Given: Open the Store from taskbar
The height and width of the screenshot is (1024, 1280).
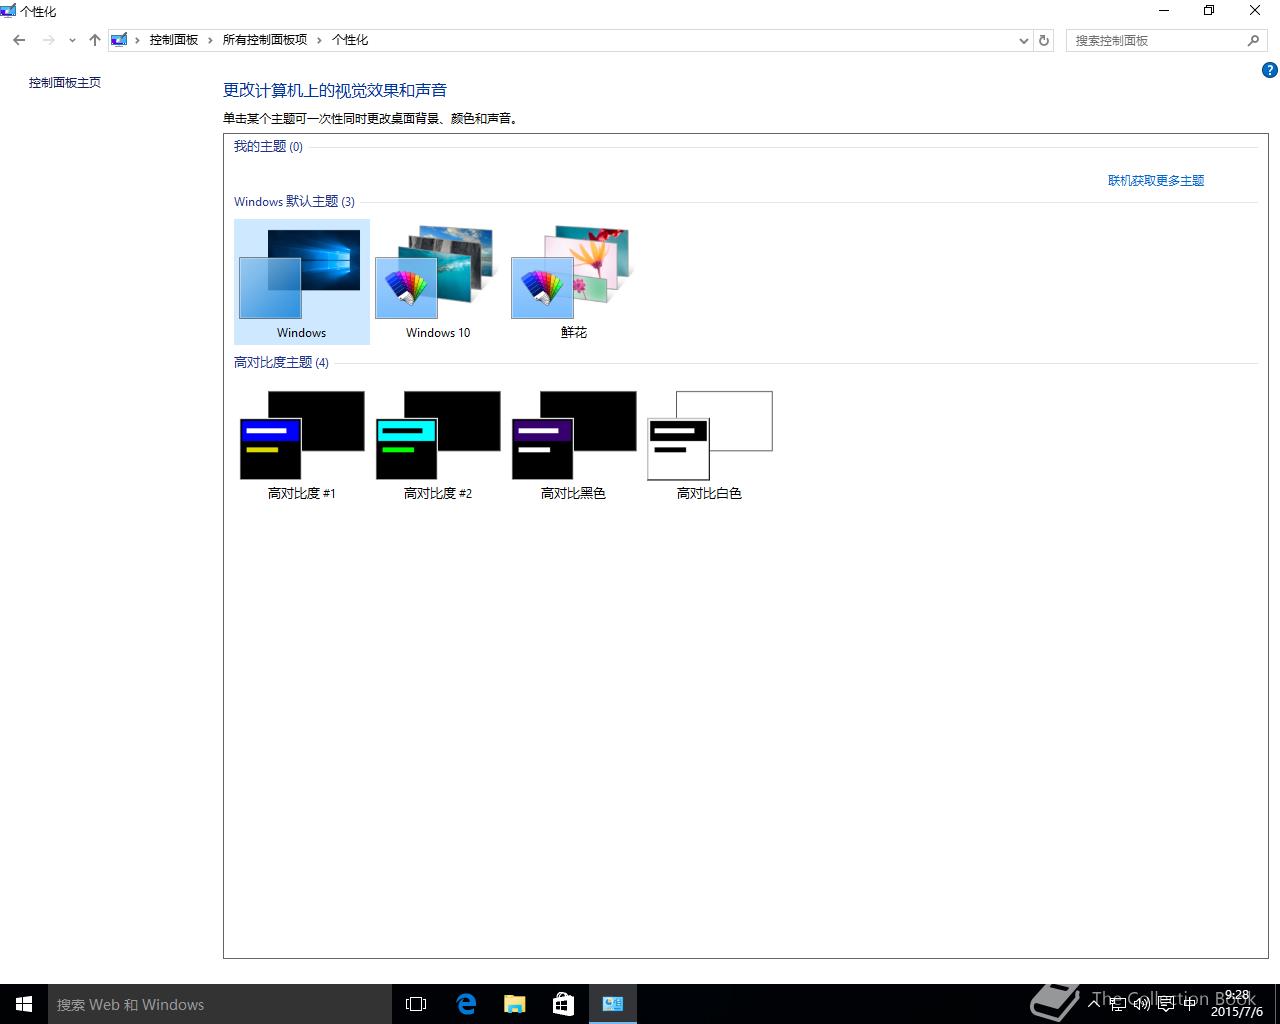Looking at the screenshot, I should [564, 1004].
